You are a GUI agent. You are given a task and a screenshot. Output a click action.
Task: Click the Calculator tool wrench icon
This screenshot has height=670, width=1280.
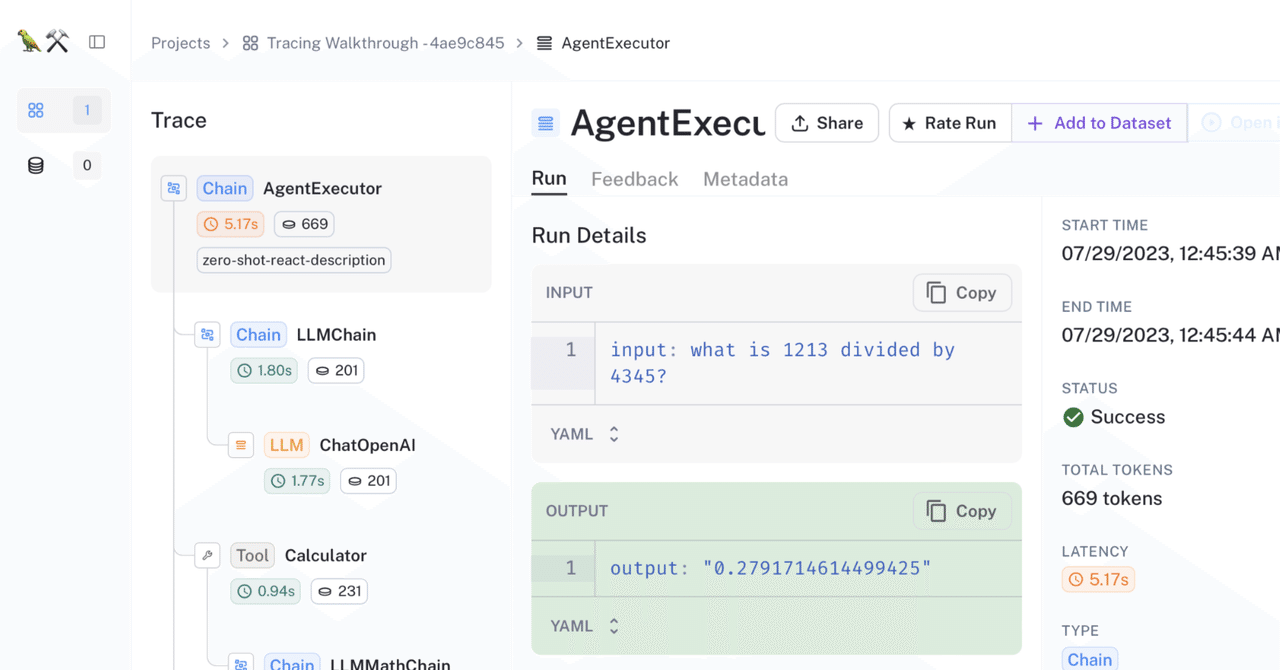208,555
